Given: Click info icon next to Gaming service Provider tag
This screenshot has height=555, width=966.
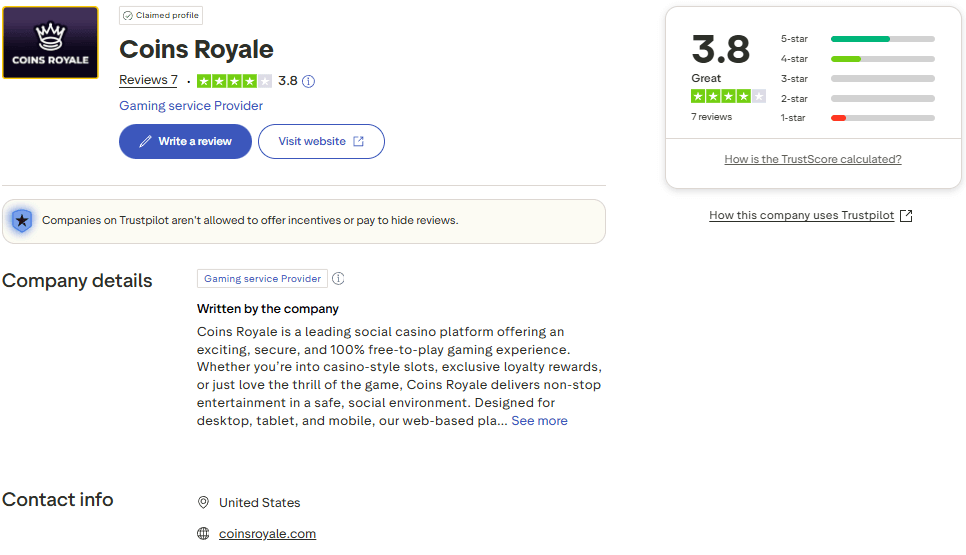Looking at the screenshot, I should point(338,279).
